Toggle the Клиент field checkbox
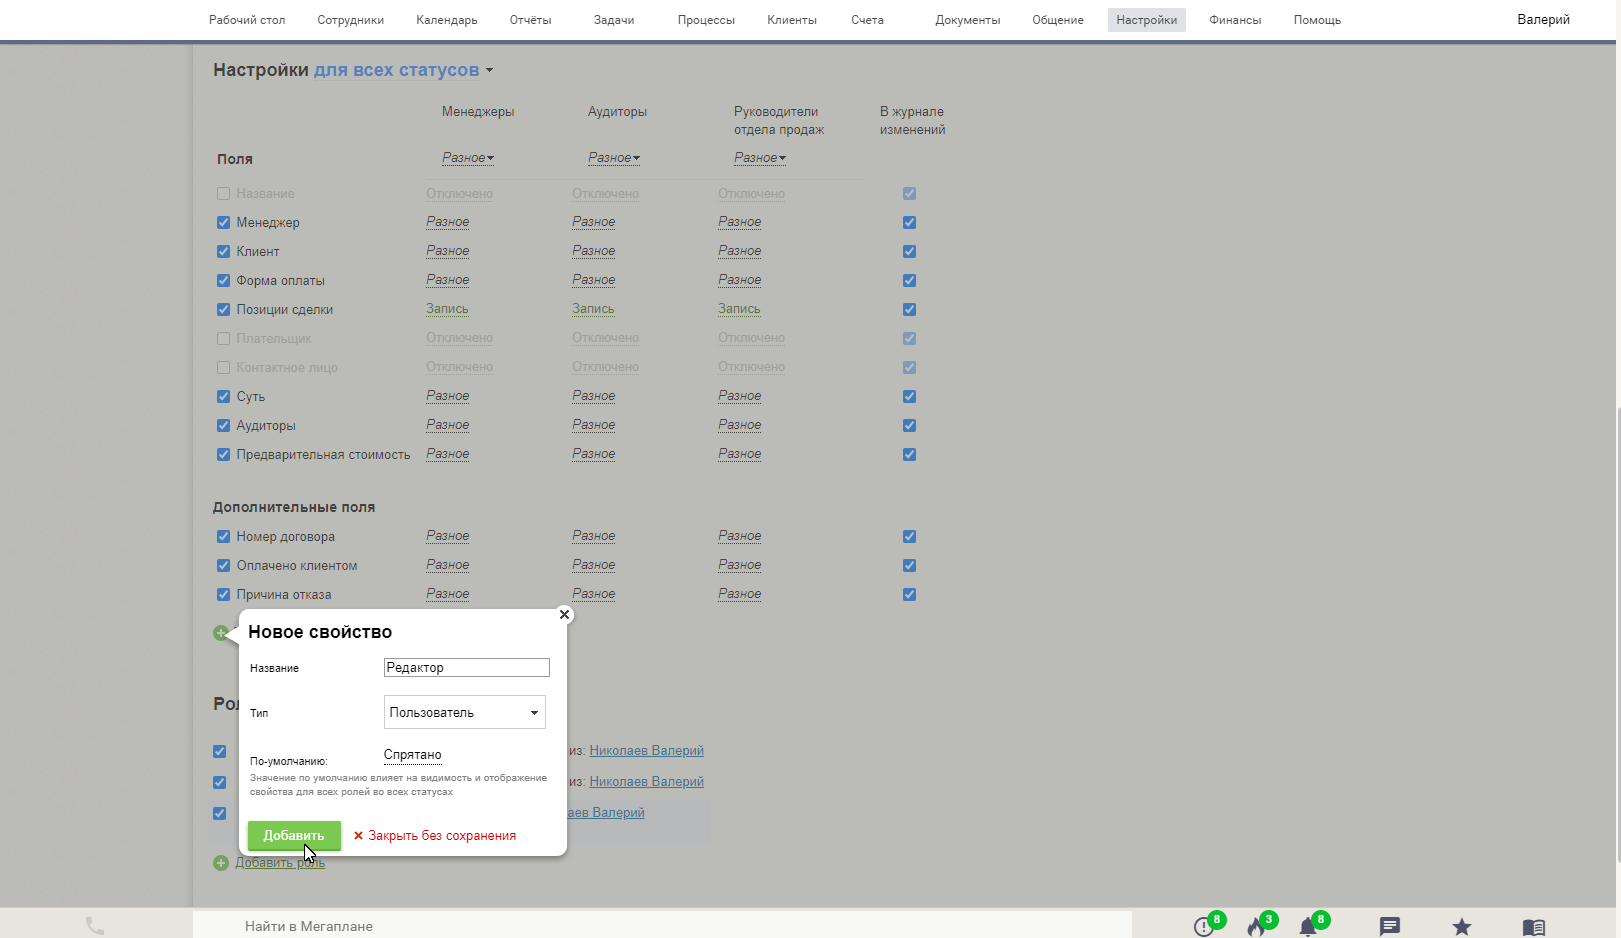This screenshot has height=938, width=1621. pos(223,251)
